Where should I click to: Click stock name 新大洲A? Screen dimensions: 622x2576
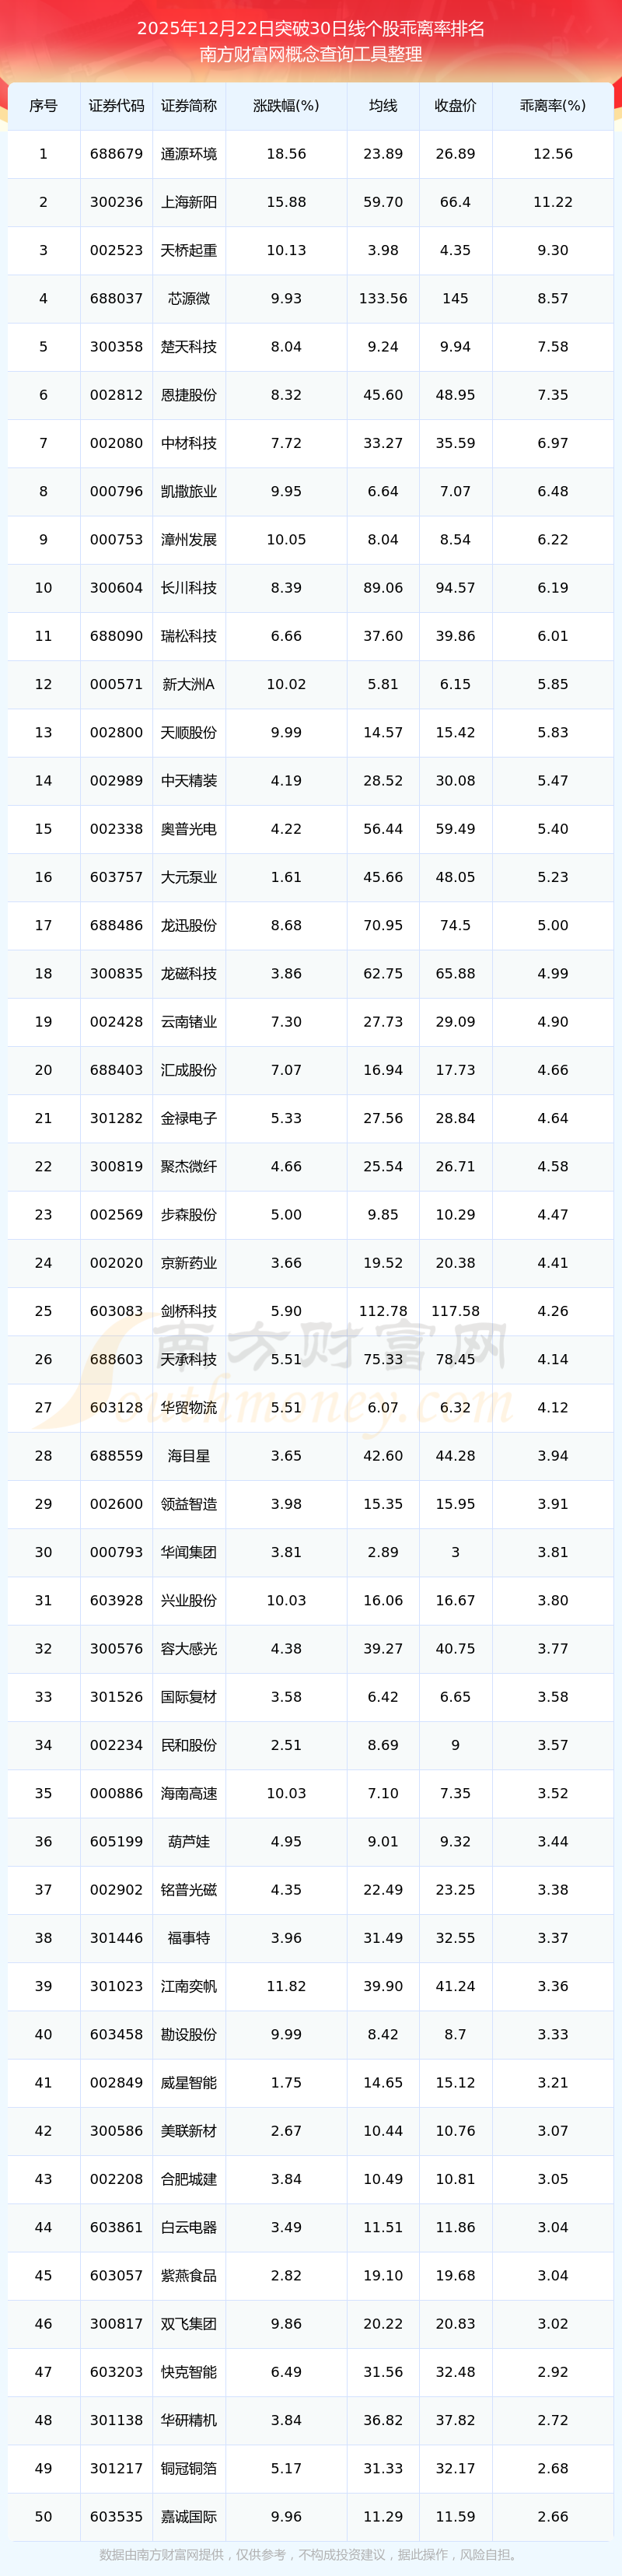(189, 684)
